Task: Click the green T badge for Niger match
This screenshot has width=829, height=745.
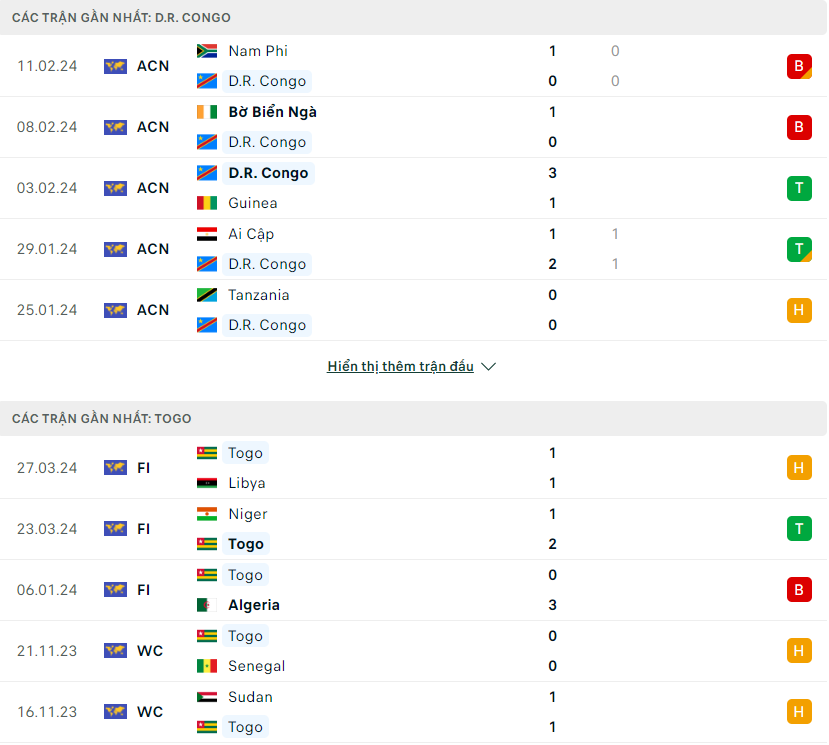Action: (799, 529)
